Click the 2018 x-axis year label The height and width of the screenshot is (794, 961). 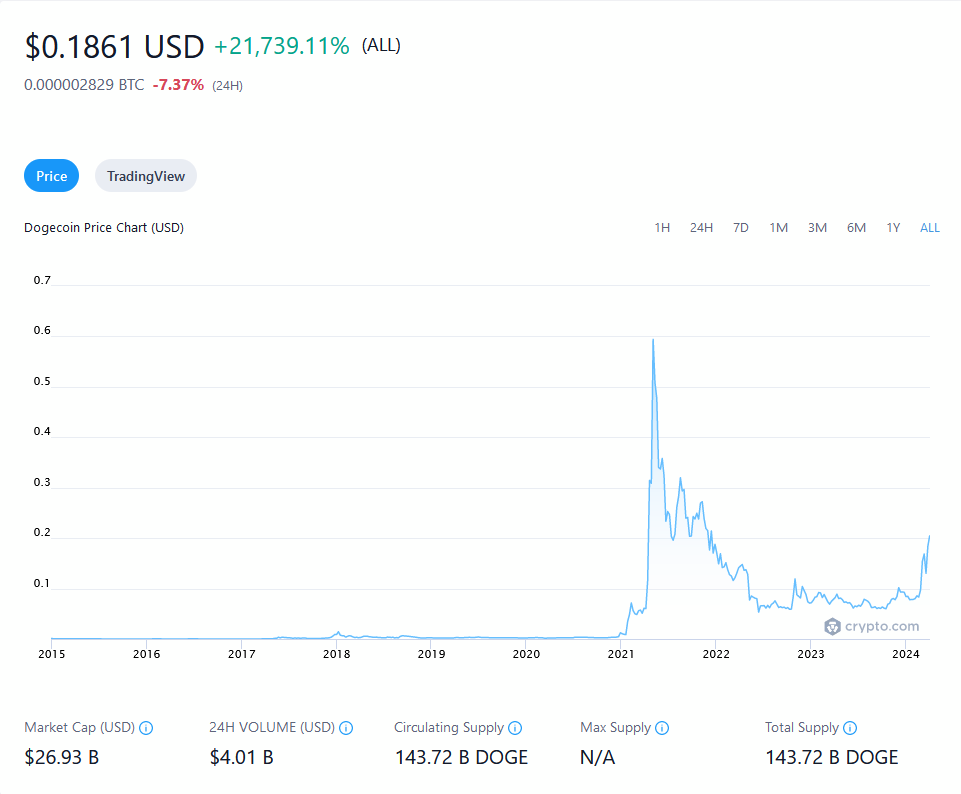pos(336,654)
